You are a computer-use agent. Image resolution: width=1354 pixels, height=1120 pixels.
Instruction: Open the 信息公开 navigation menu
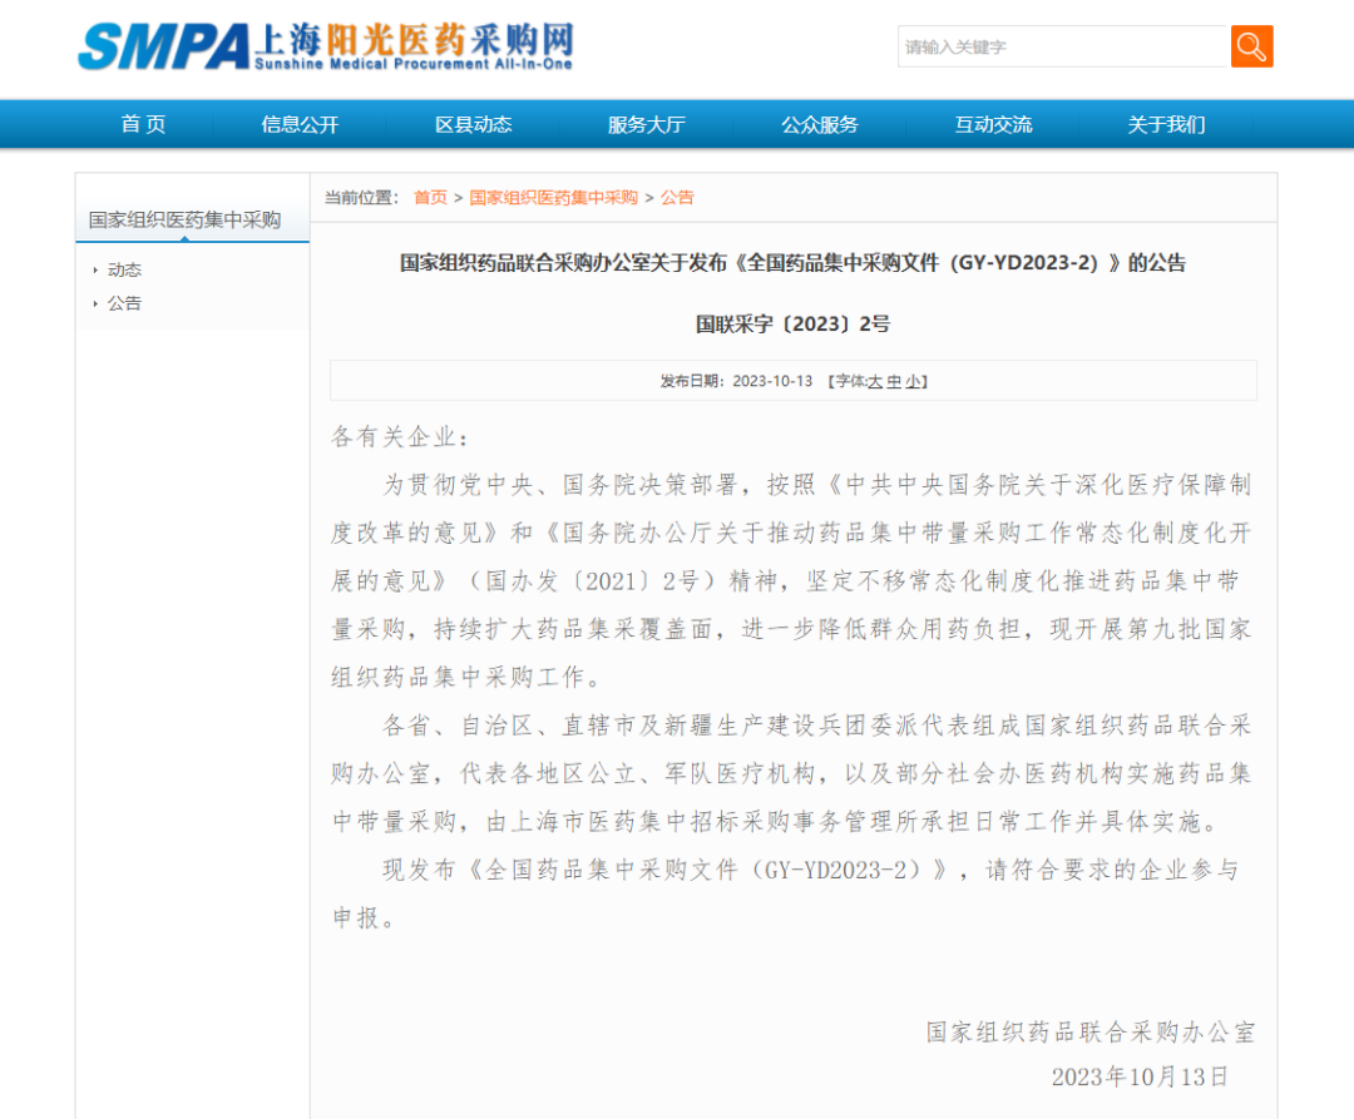[300, 124]
